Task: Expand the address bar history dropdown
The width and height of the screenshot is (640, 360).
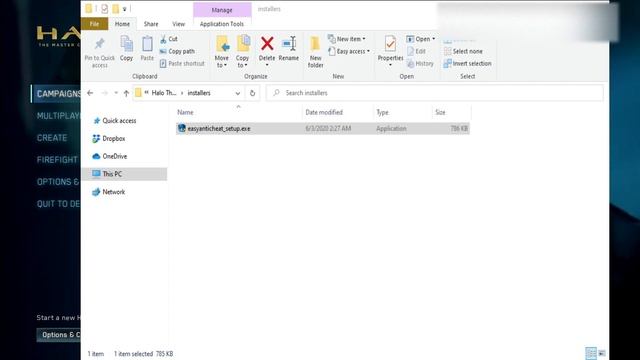Action: (x=238, y=93)
